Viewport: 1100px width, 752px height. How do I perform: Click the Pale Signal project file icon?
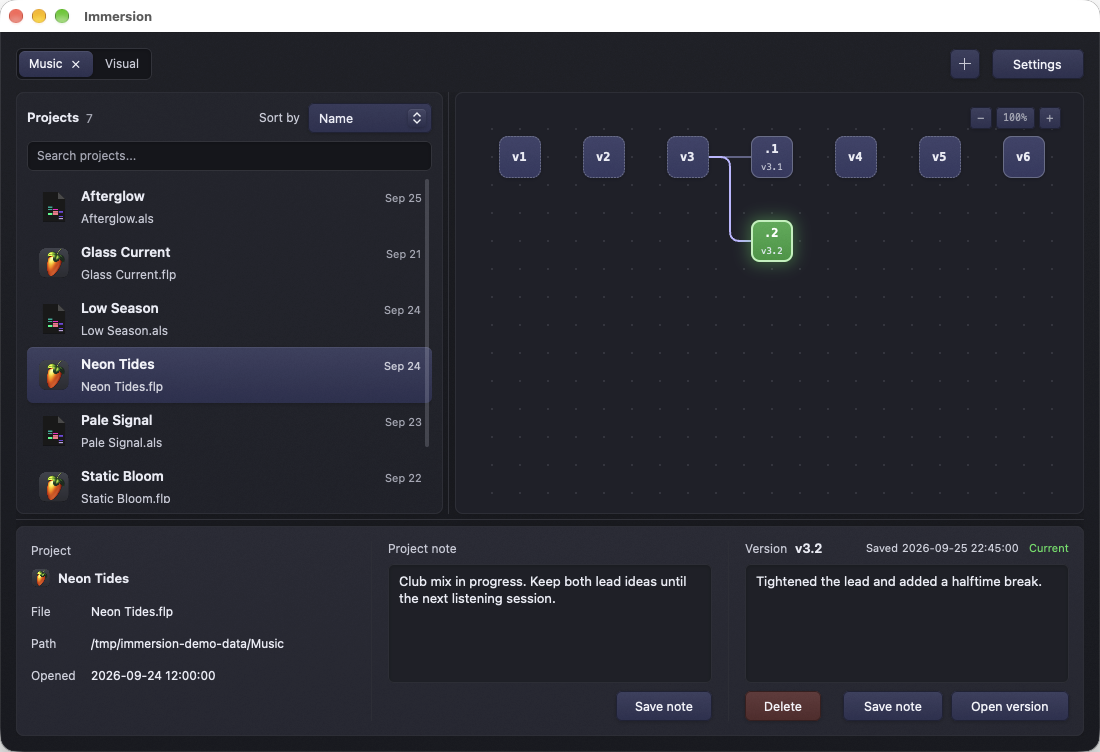(x=54, y=431)
